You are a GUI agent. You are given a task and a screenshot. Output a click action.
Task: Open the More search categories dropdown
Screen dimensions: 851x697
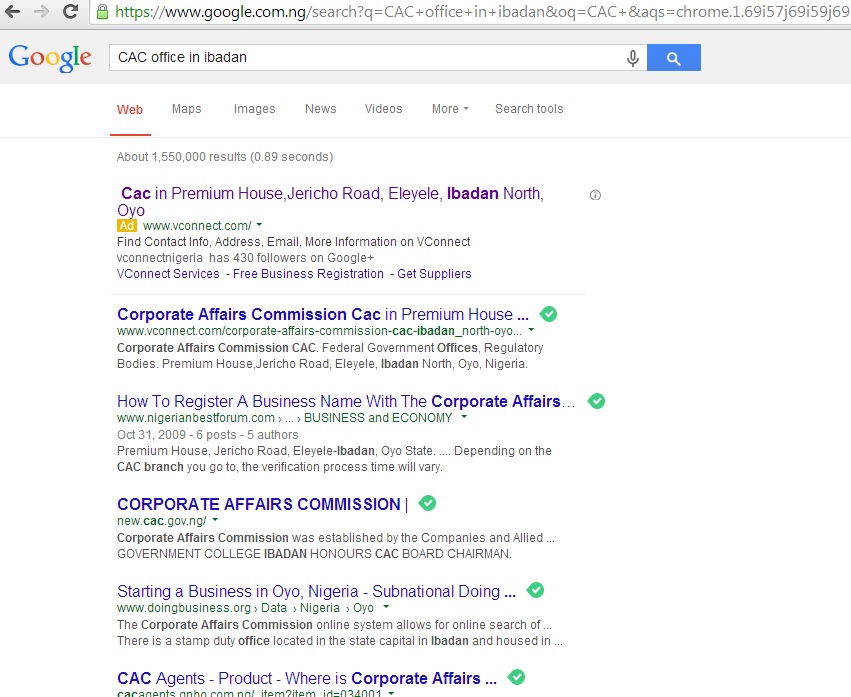pos(450,109)
